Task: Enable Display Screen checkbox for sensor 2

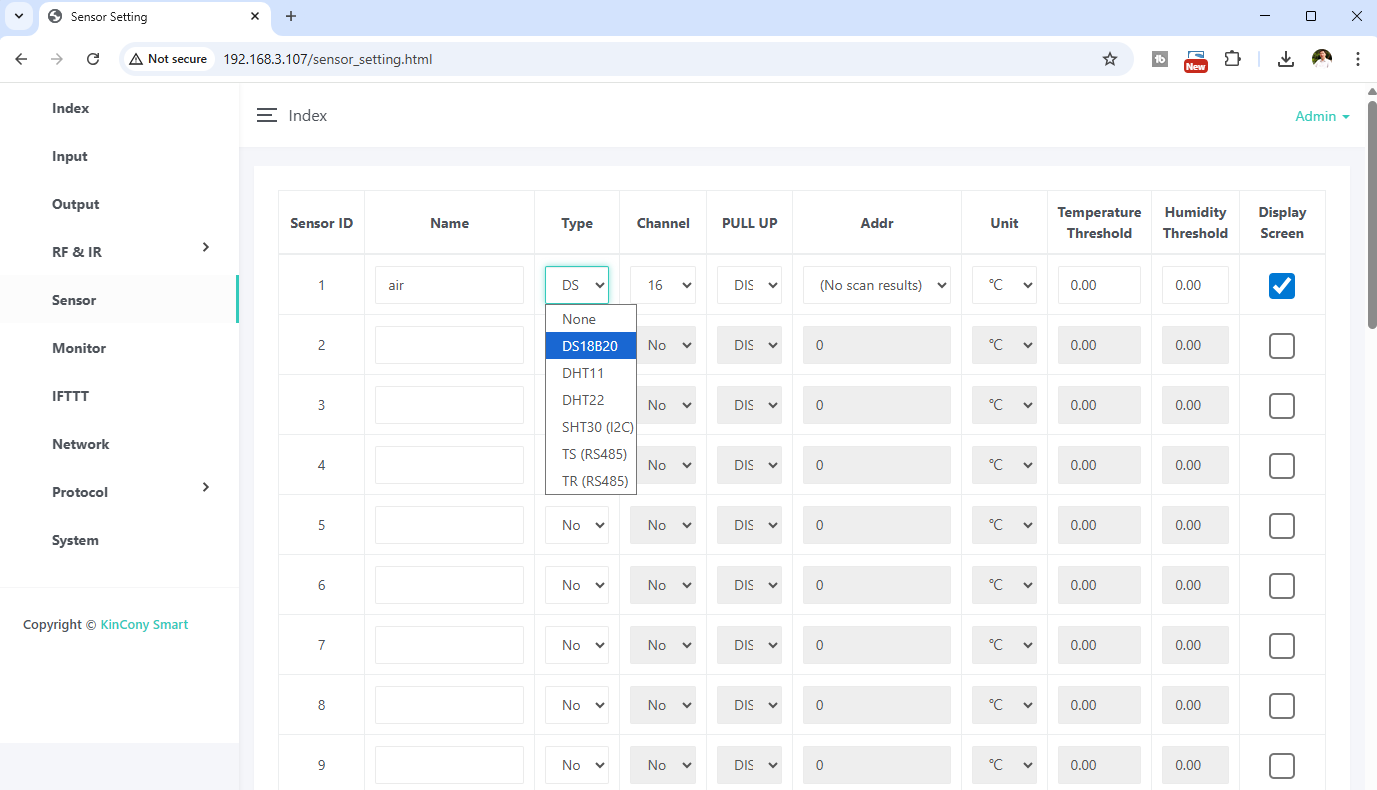Action: pyautogui.click(x=1281, y=346)
